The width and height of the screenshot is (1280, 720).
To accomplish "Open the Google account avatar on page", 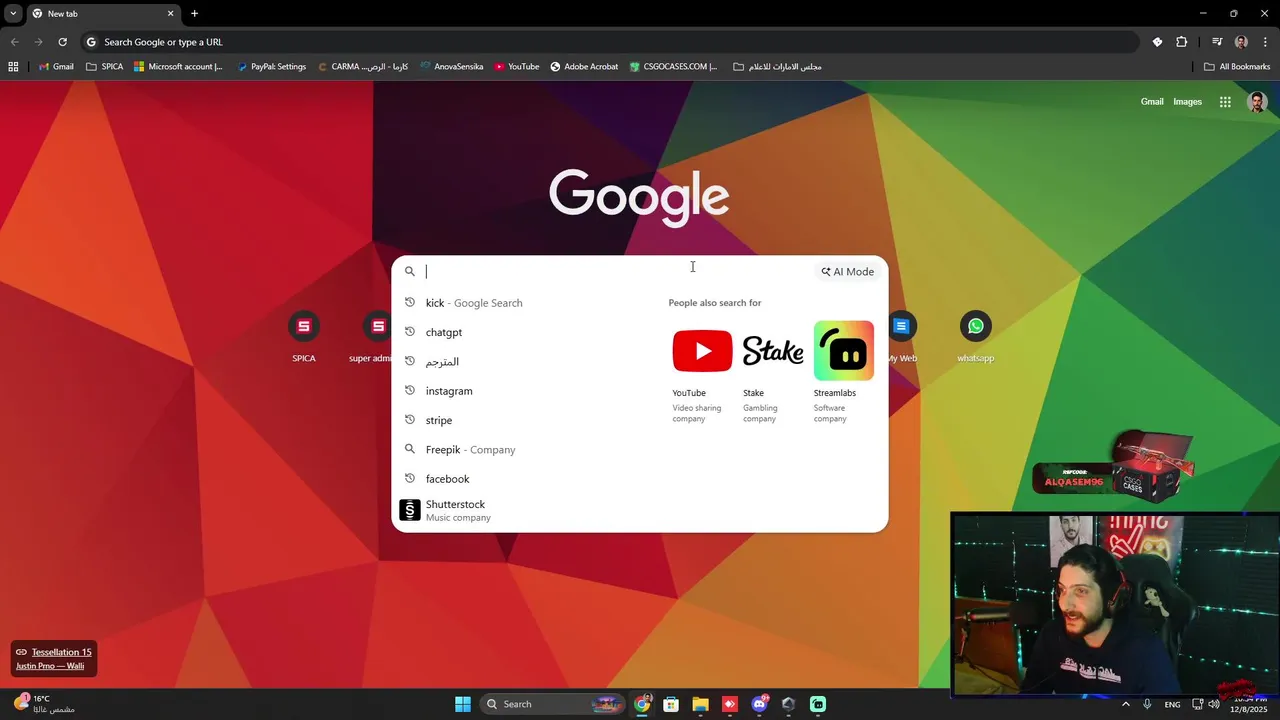I will 1258,102.
